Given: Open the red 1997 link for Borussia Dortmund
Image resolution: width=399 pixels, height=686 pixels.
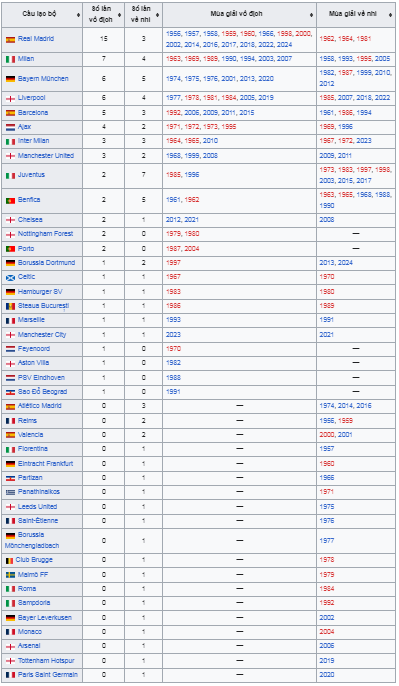Looking at the screenshot, I should point(173,262).
